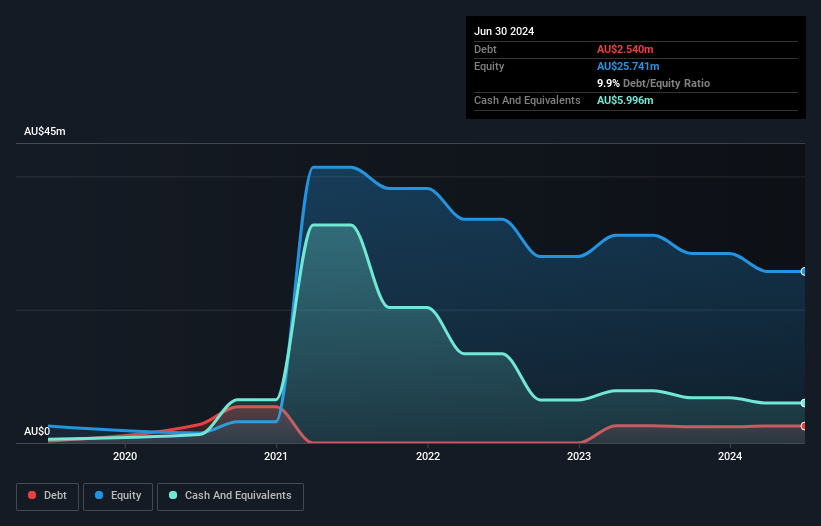Click the teal Cash legend dot

[173, 495]
